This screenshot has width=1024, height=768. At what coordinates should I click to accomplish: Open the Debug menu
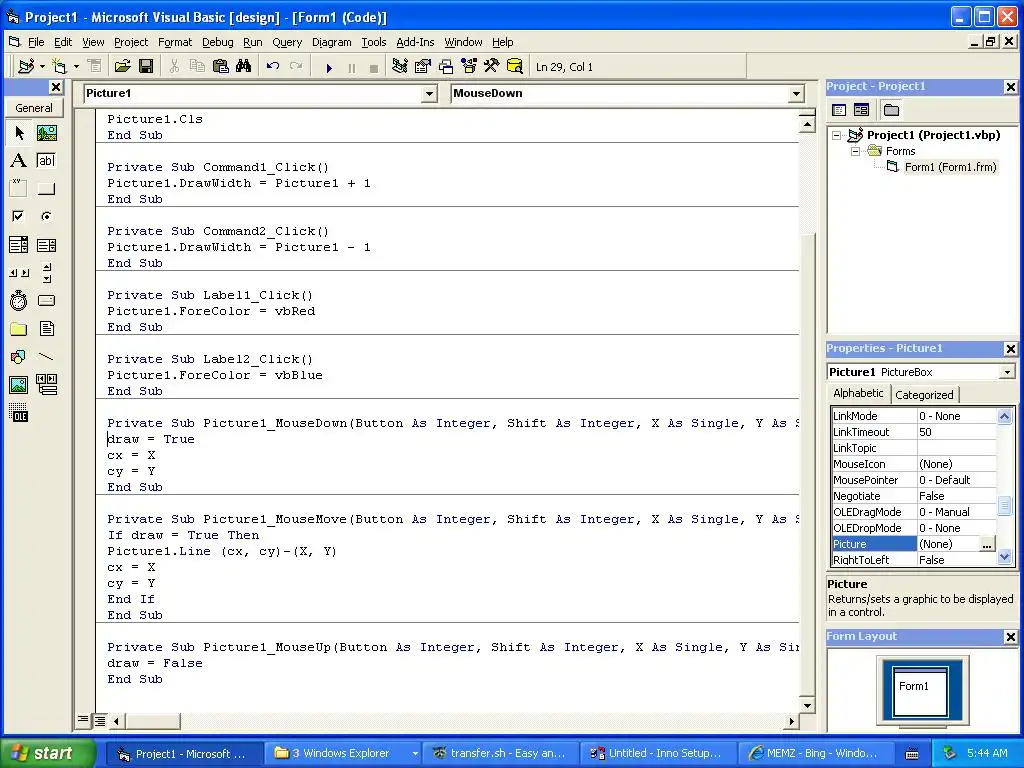pyautogui.click(x=217, y=42)
